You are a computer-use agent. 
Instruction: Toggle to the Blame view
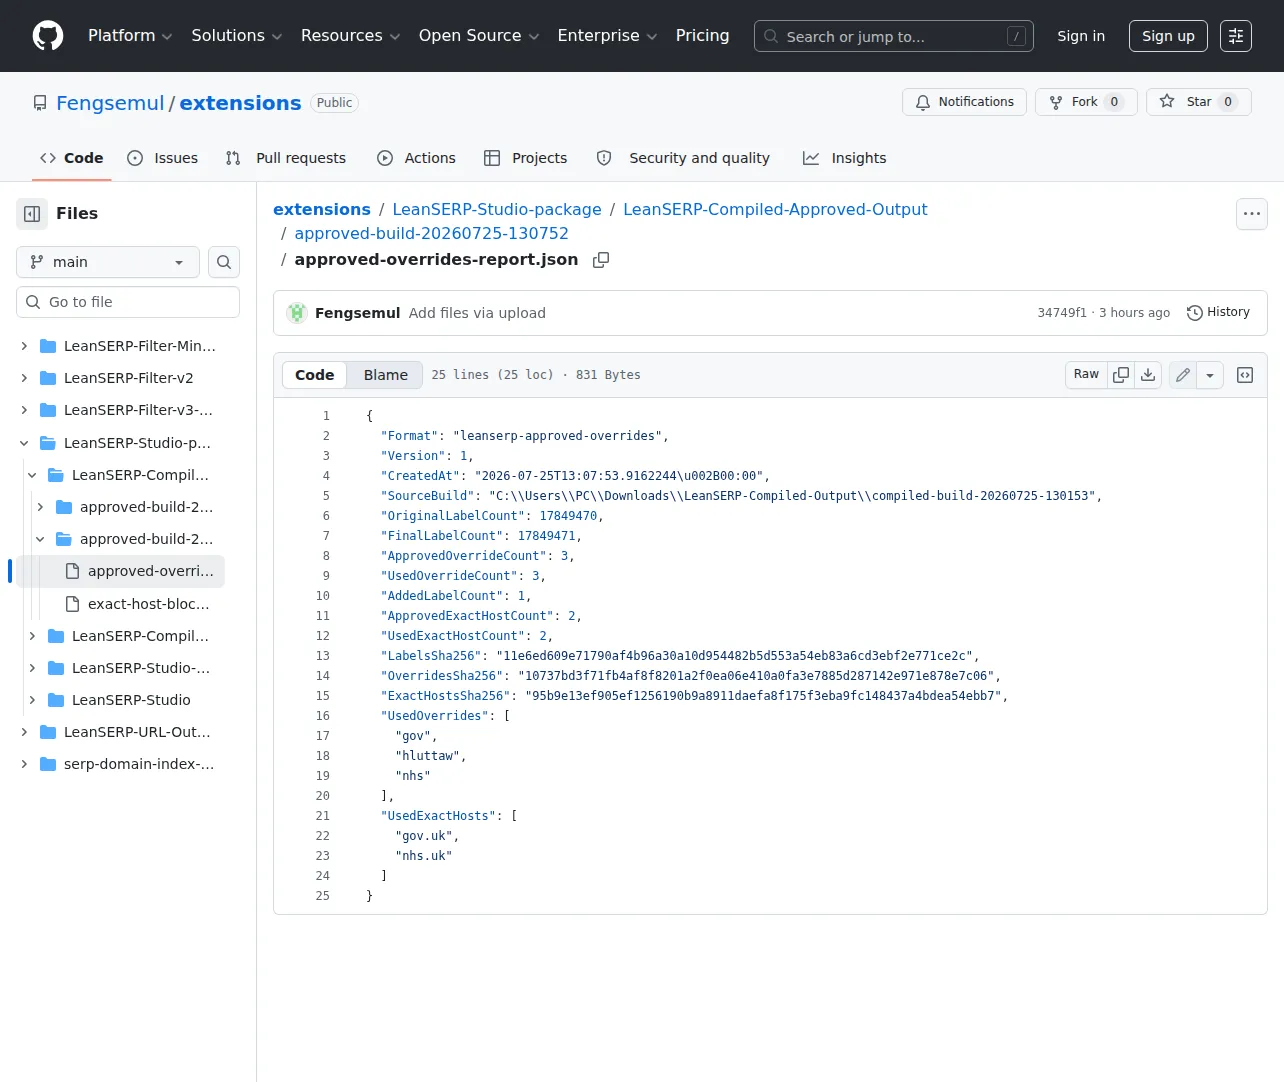point(386,375)
